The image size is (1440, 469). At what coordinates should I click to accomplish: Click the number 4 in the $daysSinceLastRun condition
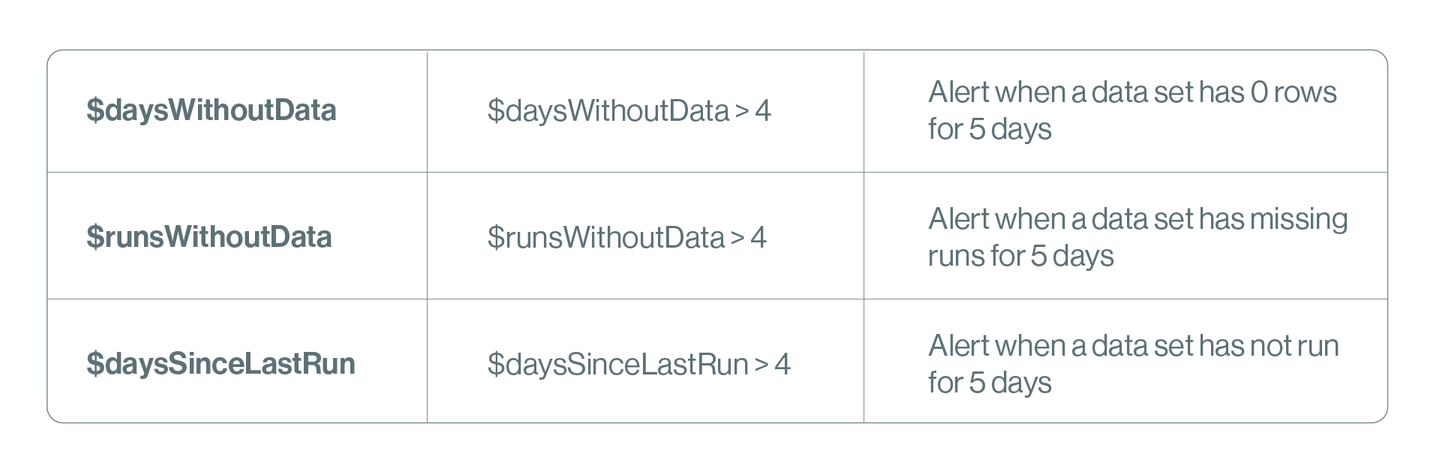pos(782,364)
